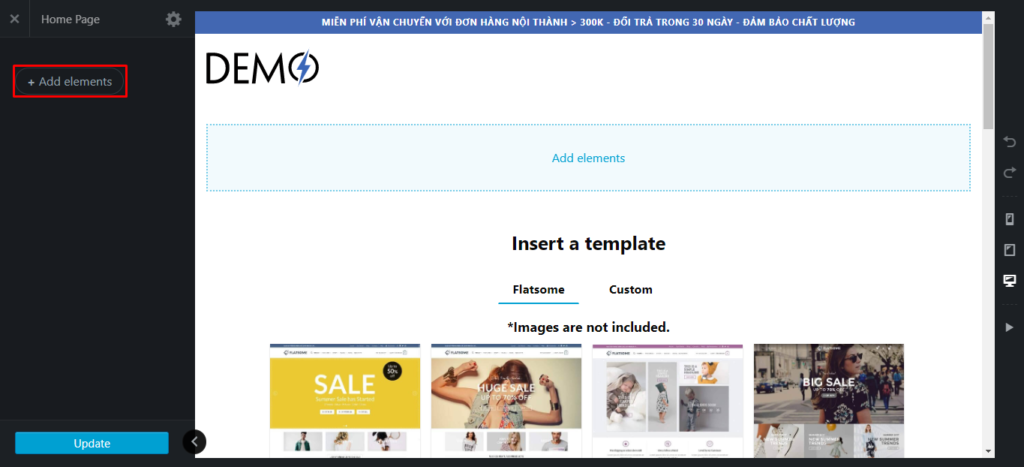The height and width of the screenshot is (467, 1024).
Task: Click the Home Page title in sidebar
Action: pos(70,19)
